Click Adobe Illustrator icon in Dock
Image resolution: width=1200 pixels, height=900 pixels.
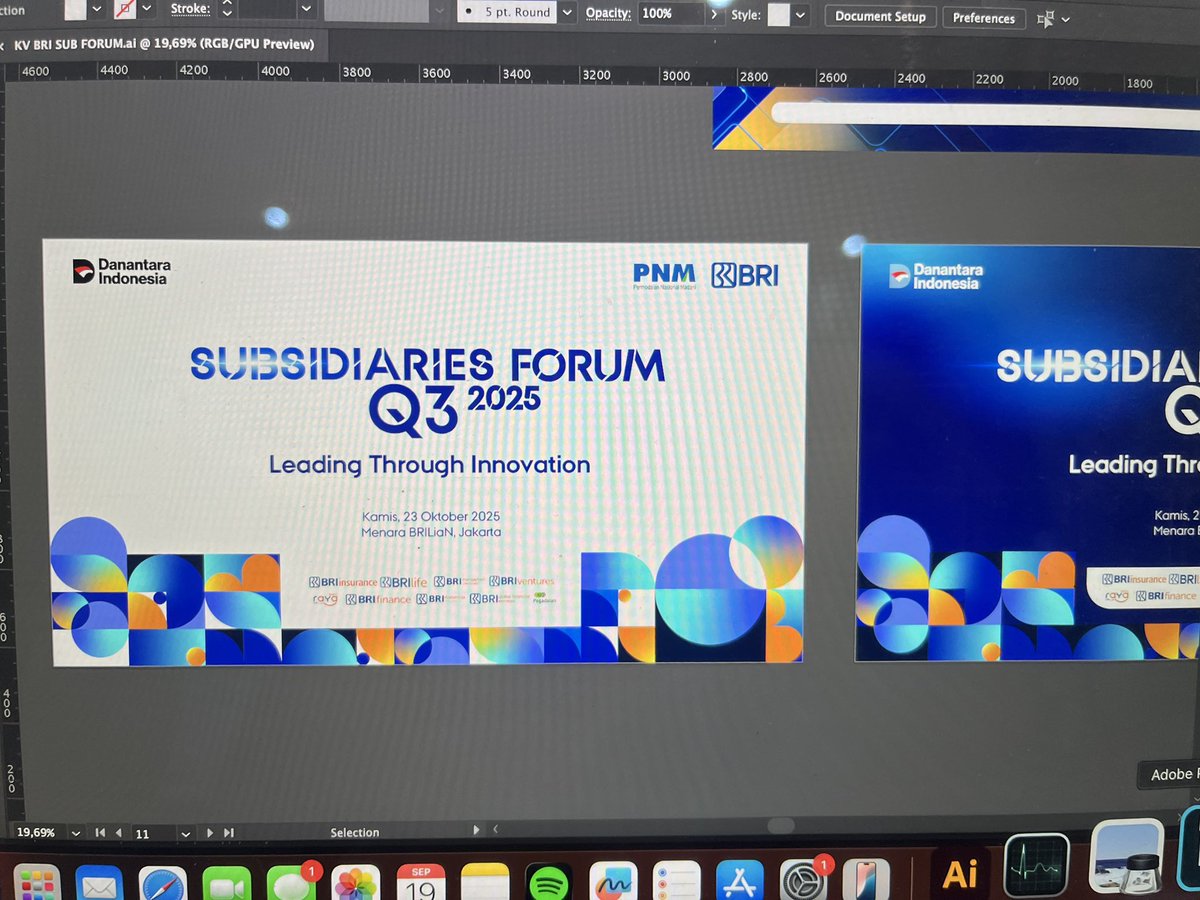tap(960, 873)
